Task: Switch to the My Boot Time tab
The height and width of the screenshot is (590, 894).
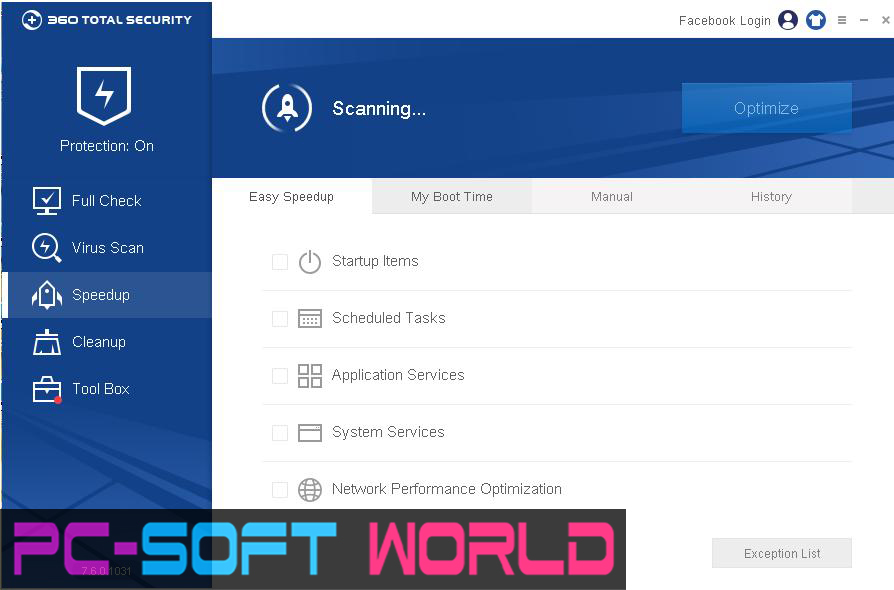Action: pos(451,196)
